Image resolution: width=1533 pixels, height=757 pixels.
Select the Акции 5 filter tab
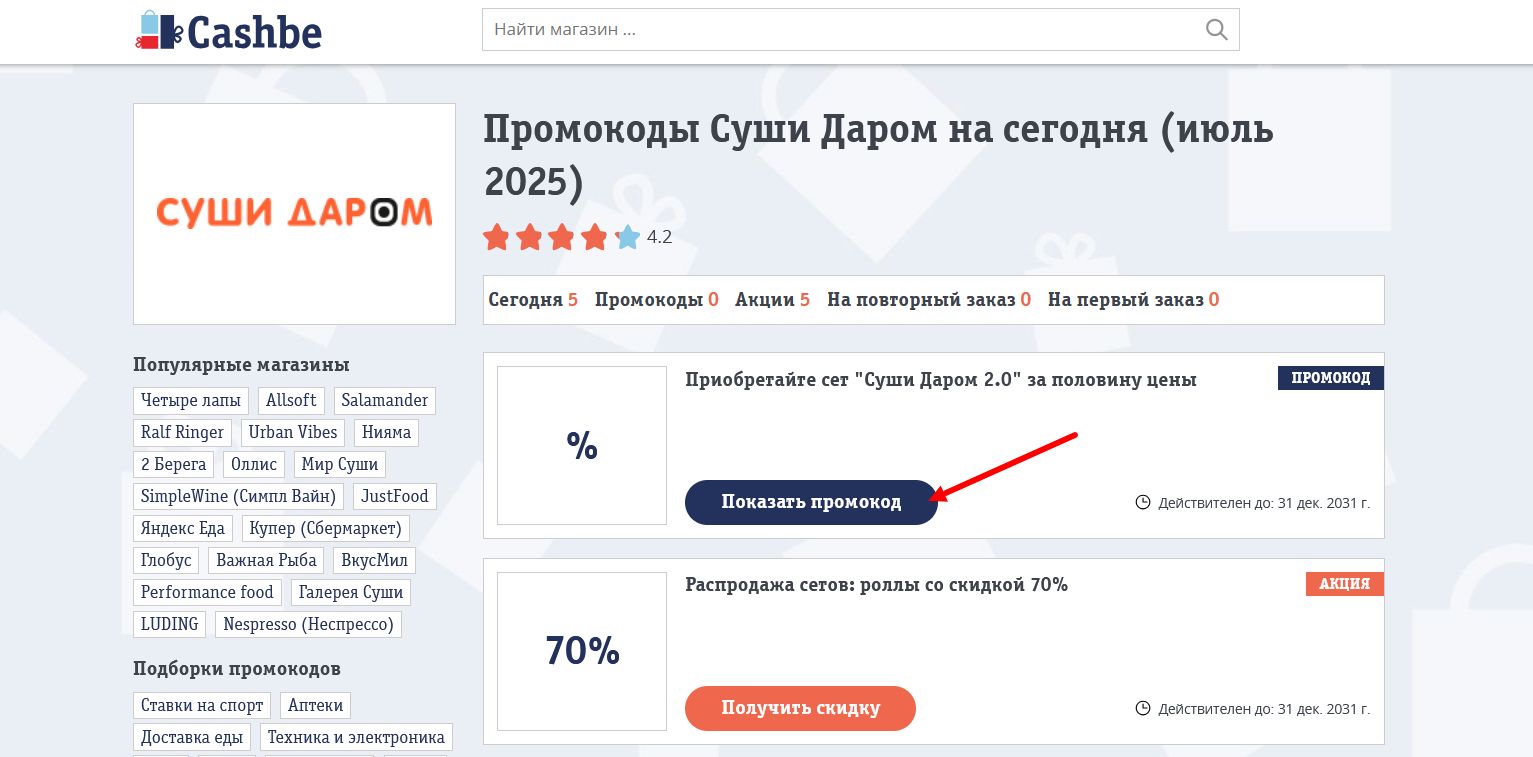[x=772, y=300]
